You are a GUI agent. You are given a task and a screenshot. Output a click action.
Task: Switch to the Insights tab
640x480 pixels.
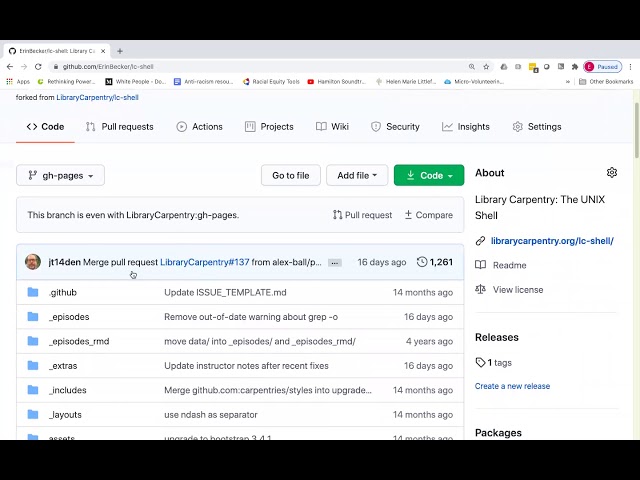tap(466, 127)
